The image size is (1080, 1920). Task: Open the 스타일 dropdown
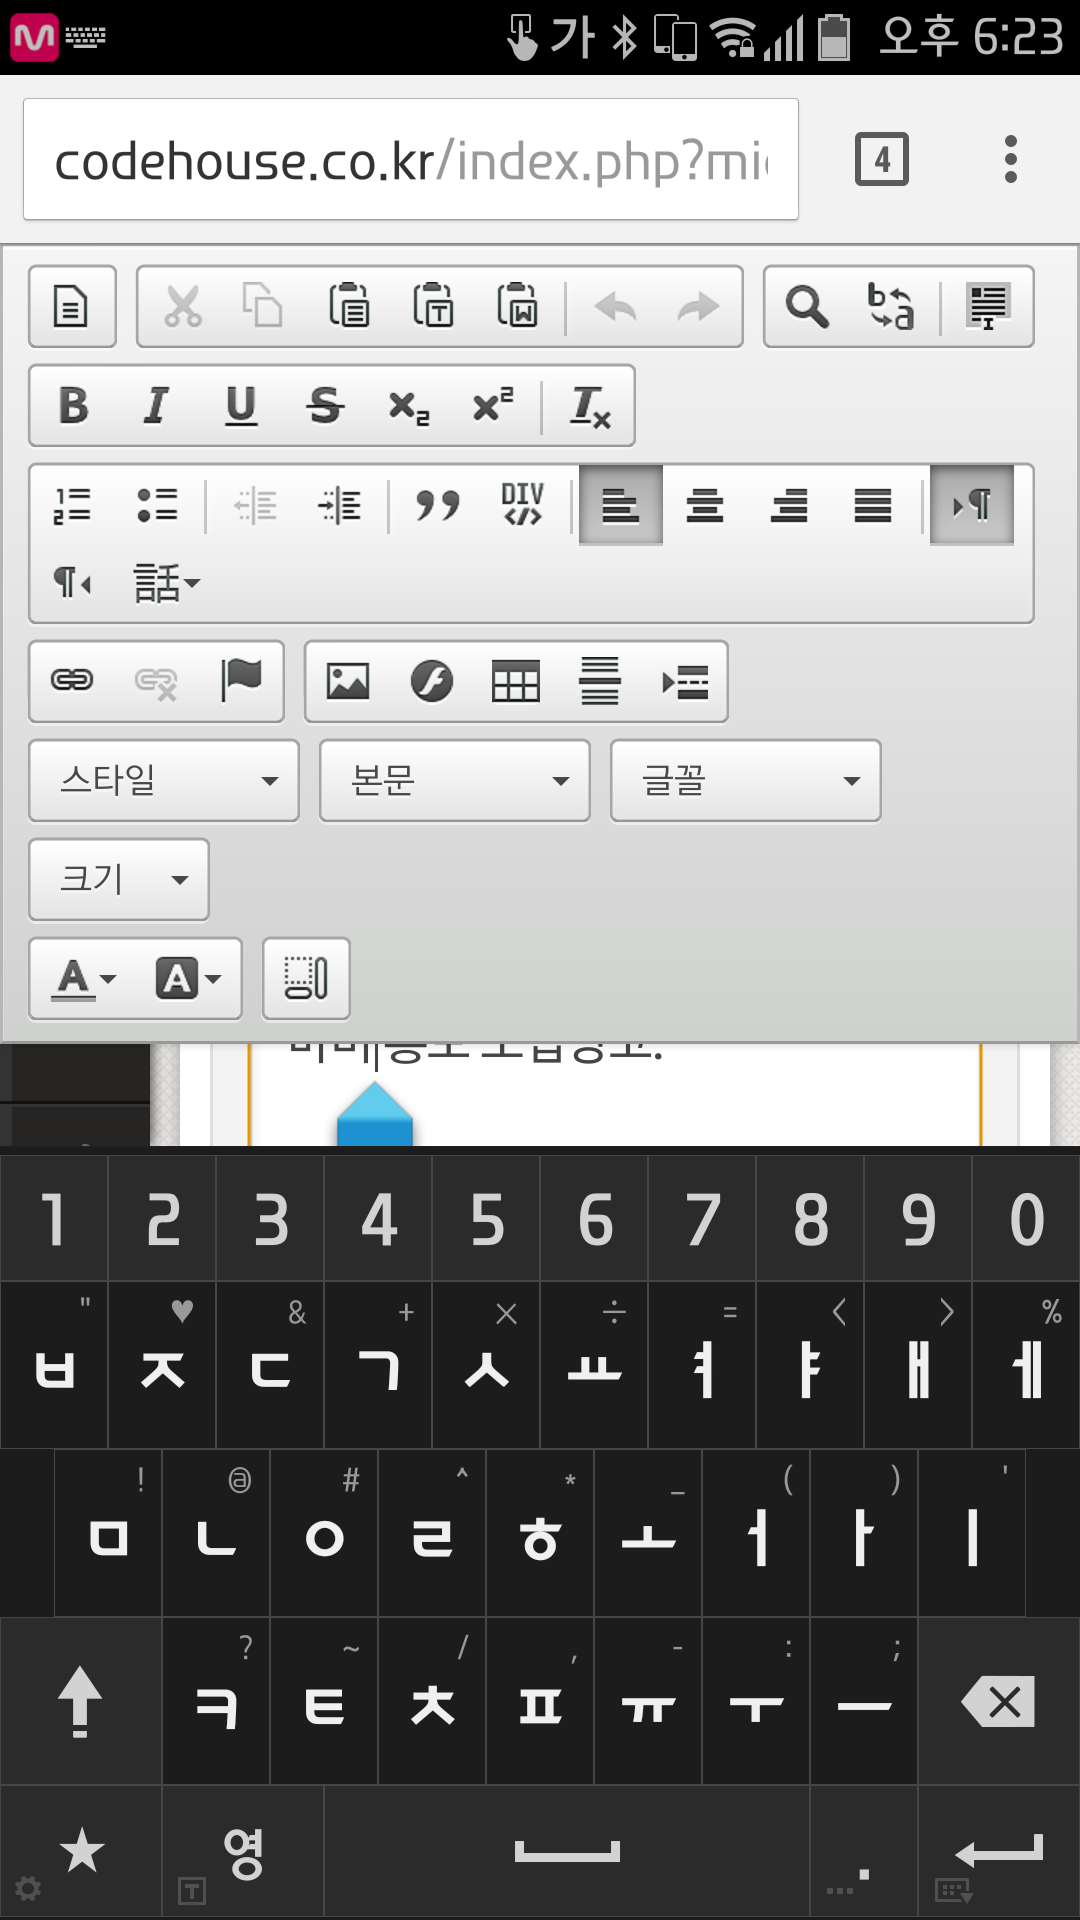[x=164, y=781]
